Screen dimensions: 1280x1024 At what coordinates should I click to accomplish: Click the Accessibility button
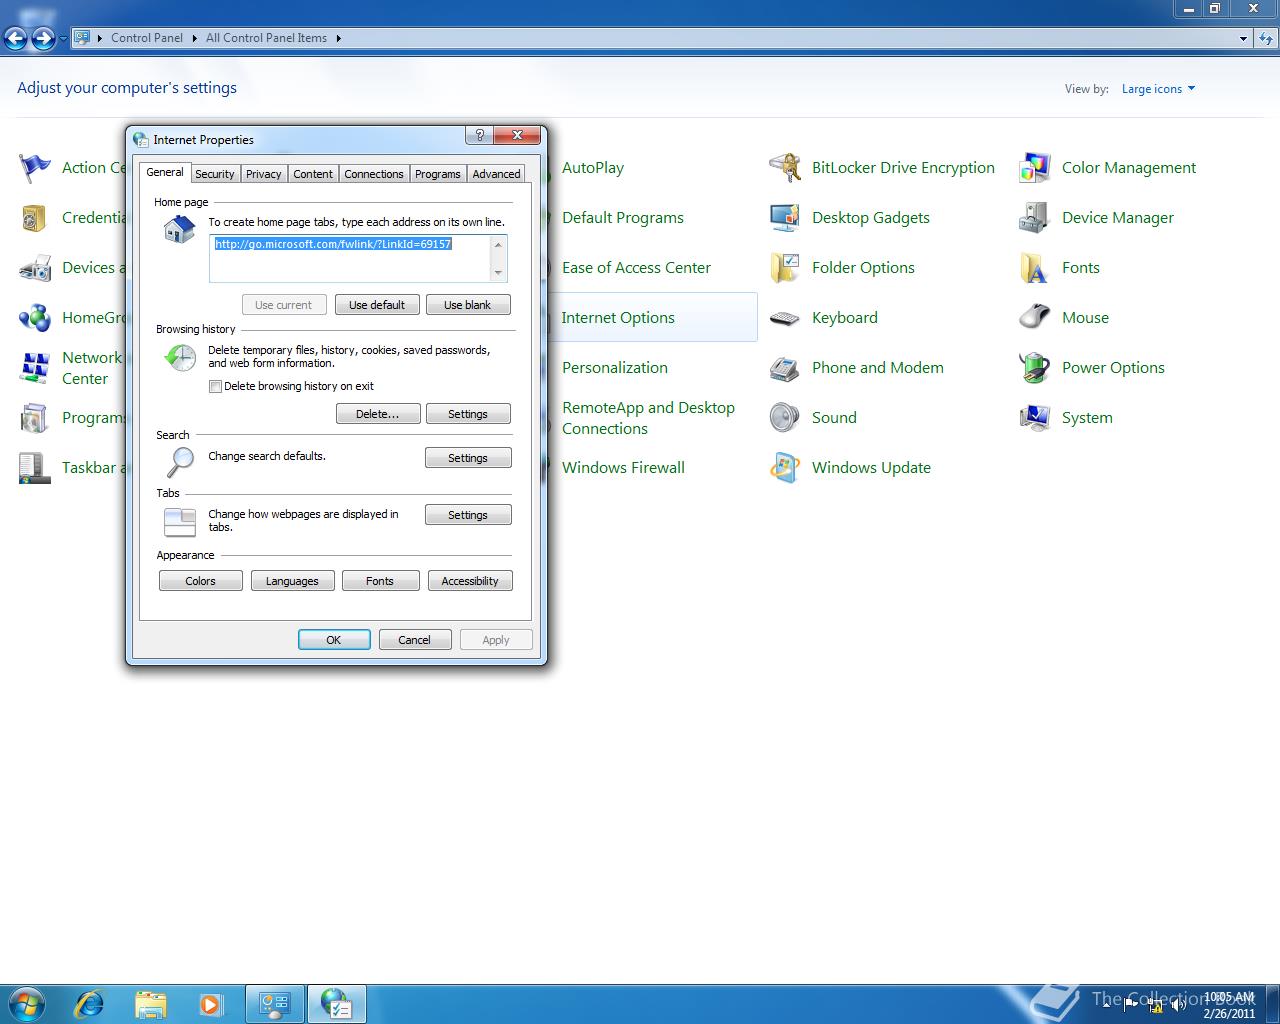(x=470, y=581)
